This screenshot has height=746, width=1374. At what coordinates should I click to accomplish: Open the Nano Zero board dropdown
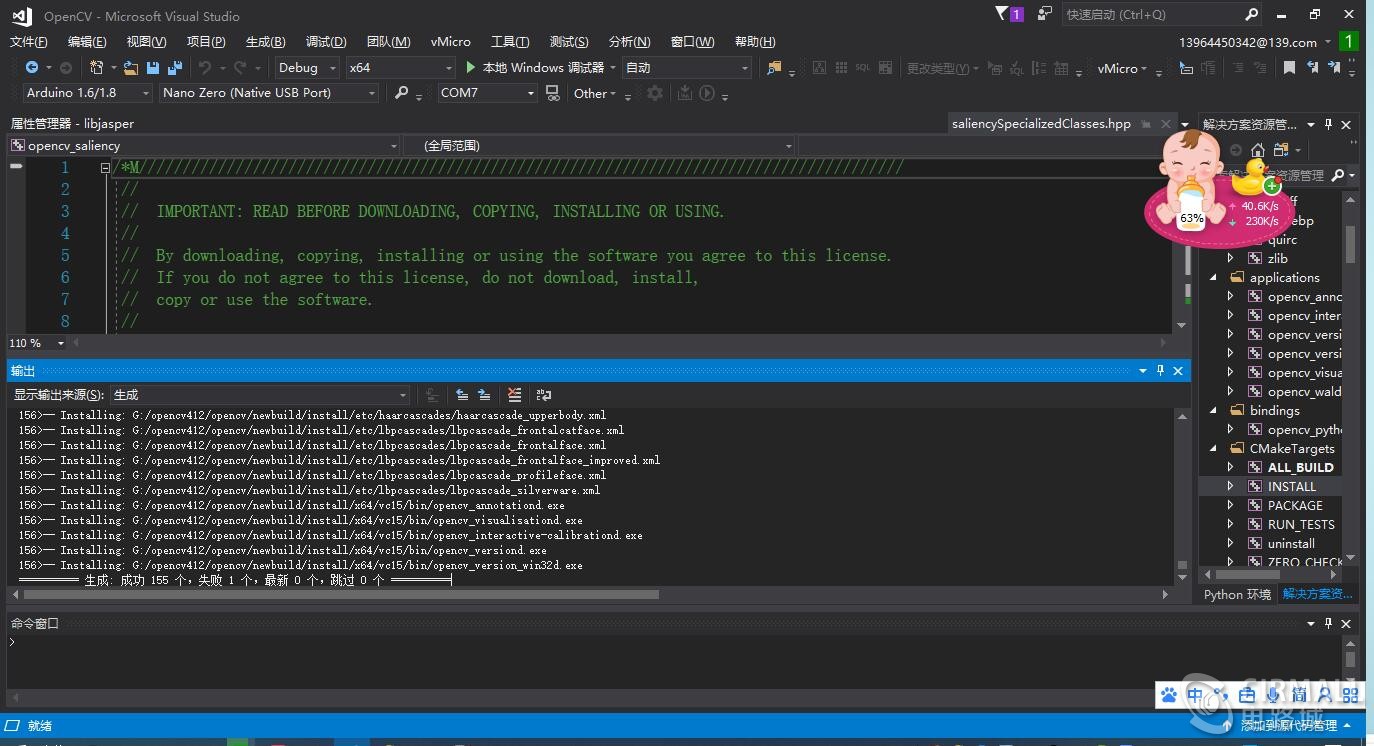tap(269, 93)
